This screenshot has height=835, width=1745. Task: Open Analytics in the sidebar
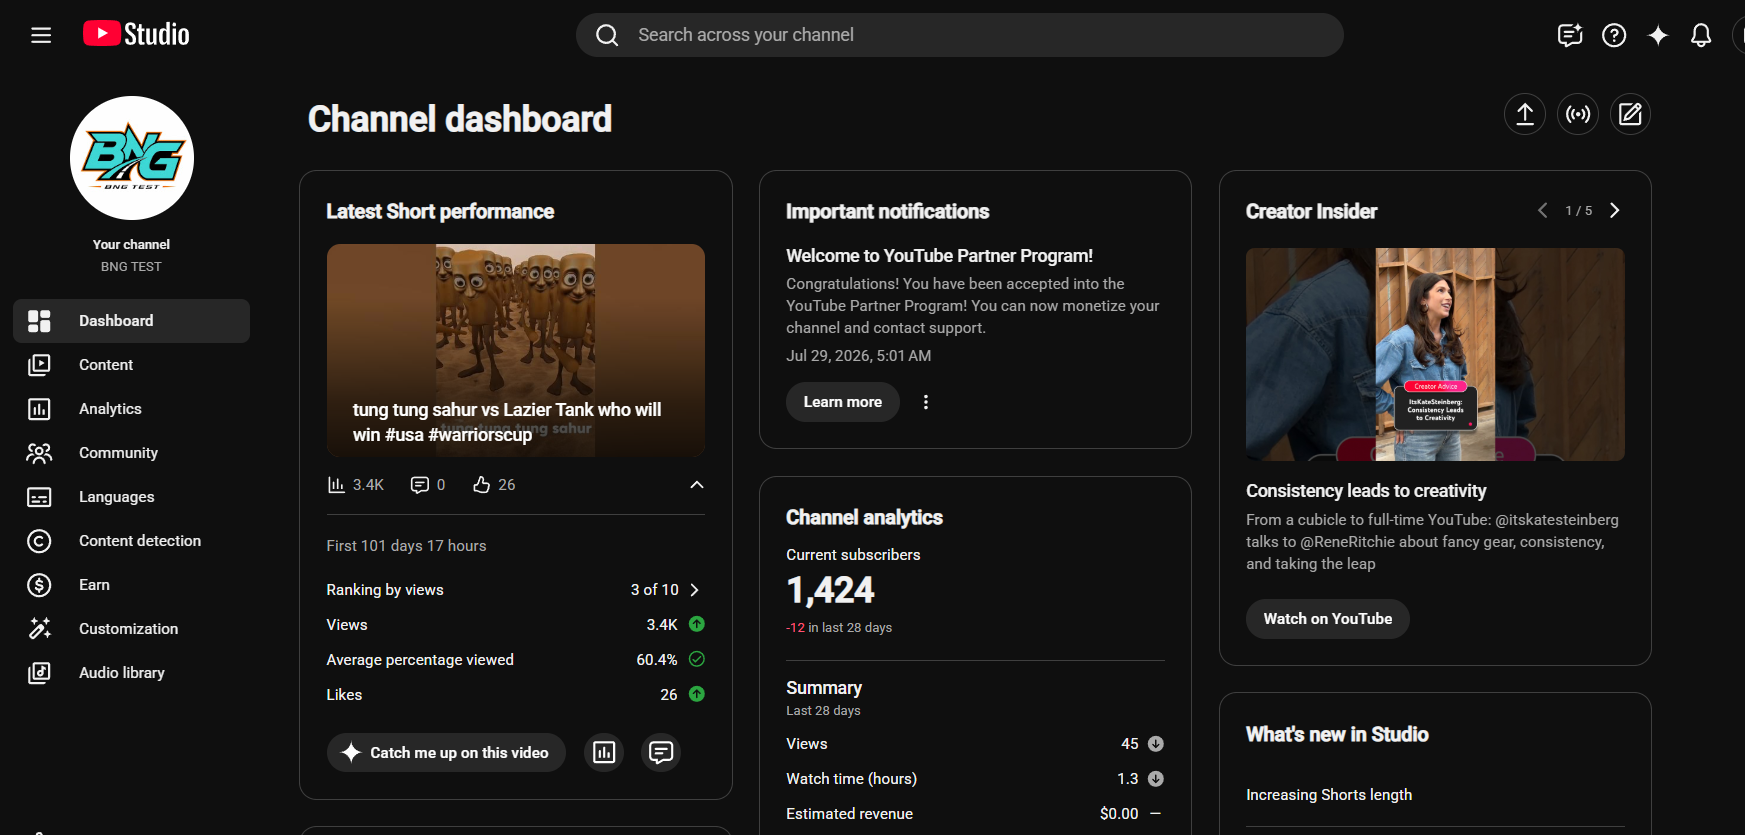coord(132,409)
